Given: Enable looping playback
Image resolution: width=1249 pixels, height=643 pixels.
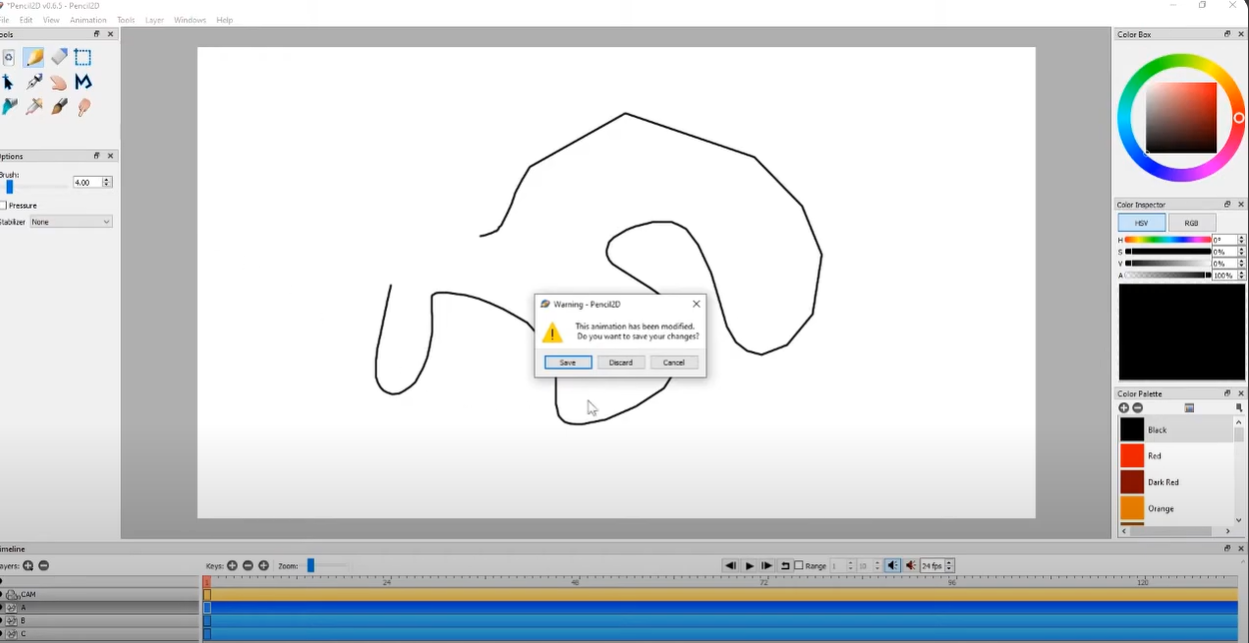Looking at the screenshot, I should pyautogui.click(x=785, y=565).
